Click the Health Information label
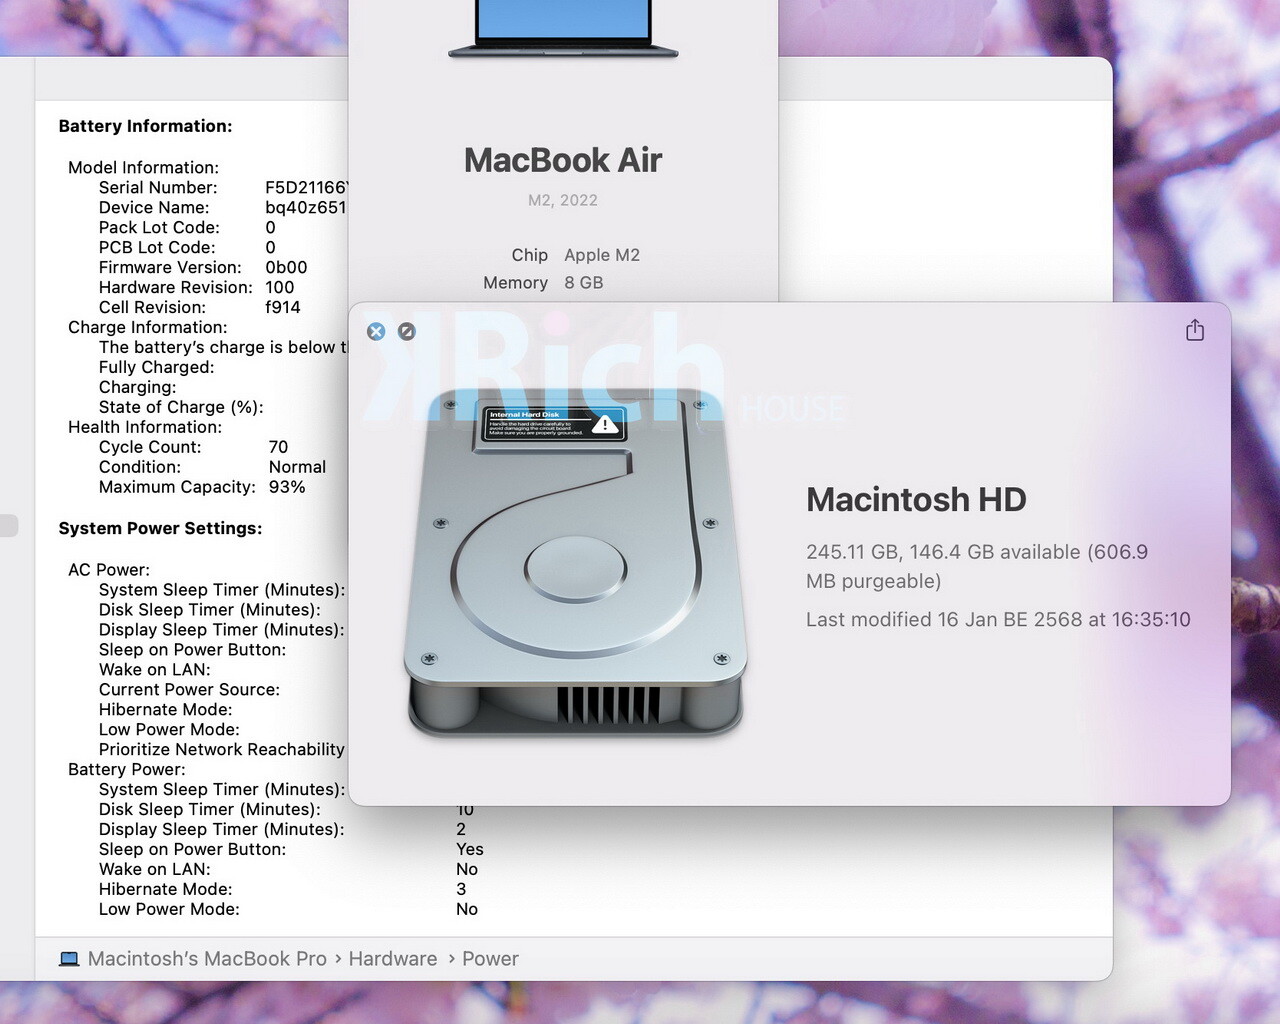Image resolution: width=1280 pixels, height=1024 pixels. point(145,427)
